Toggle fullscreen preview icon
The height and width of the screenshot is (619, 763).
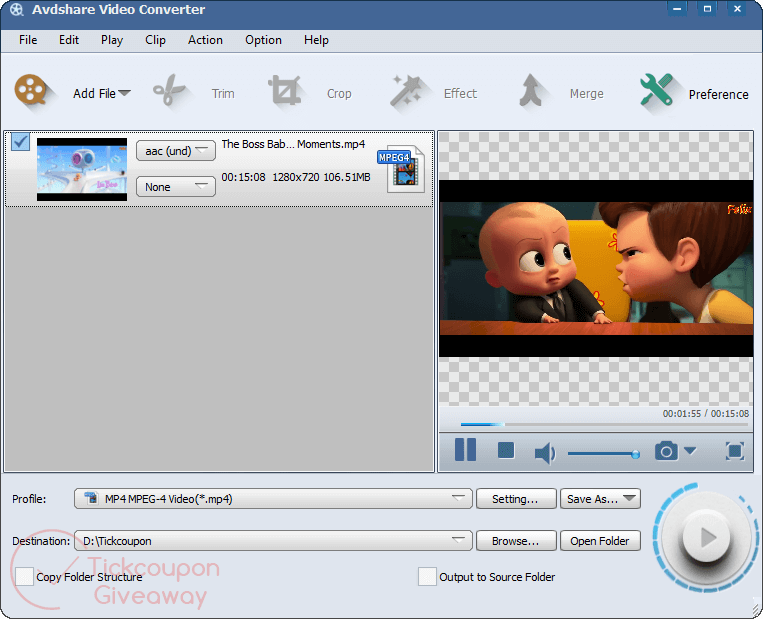point(735,451)
